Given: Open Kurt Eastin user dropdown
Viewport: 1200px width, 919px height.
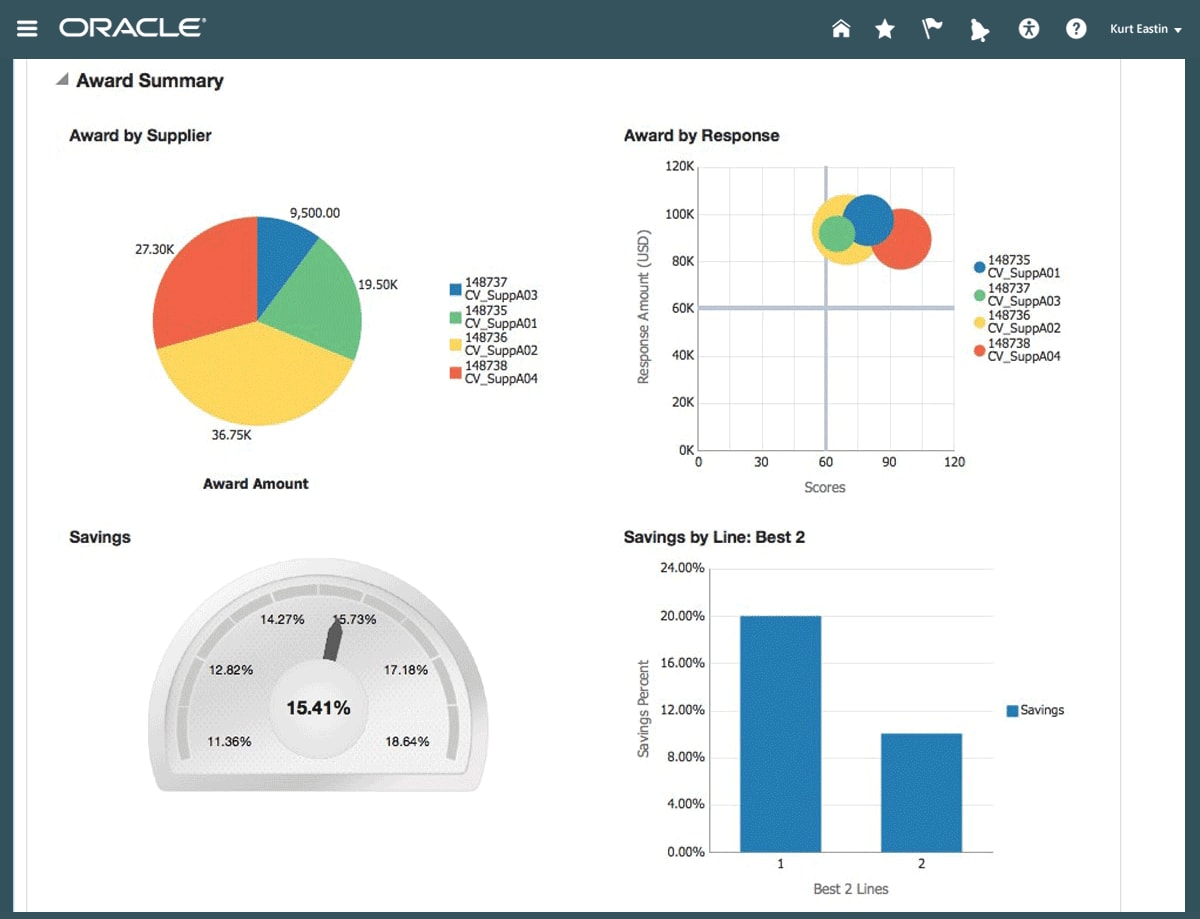Looking at the screenshot, I should (x=1145, y=30).
